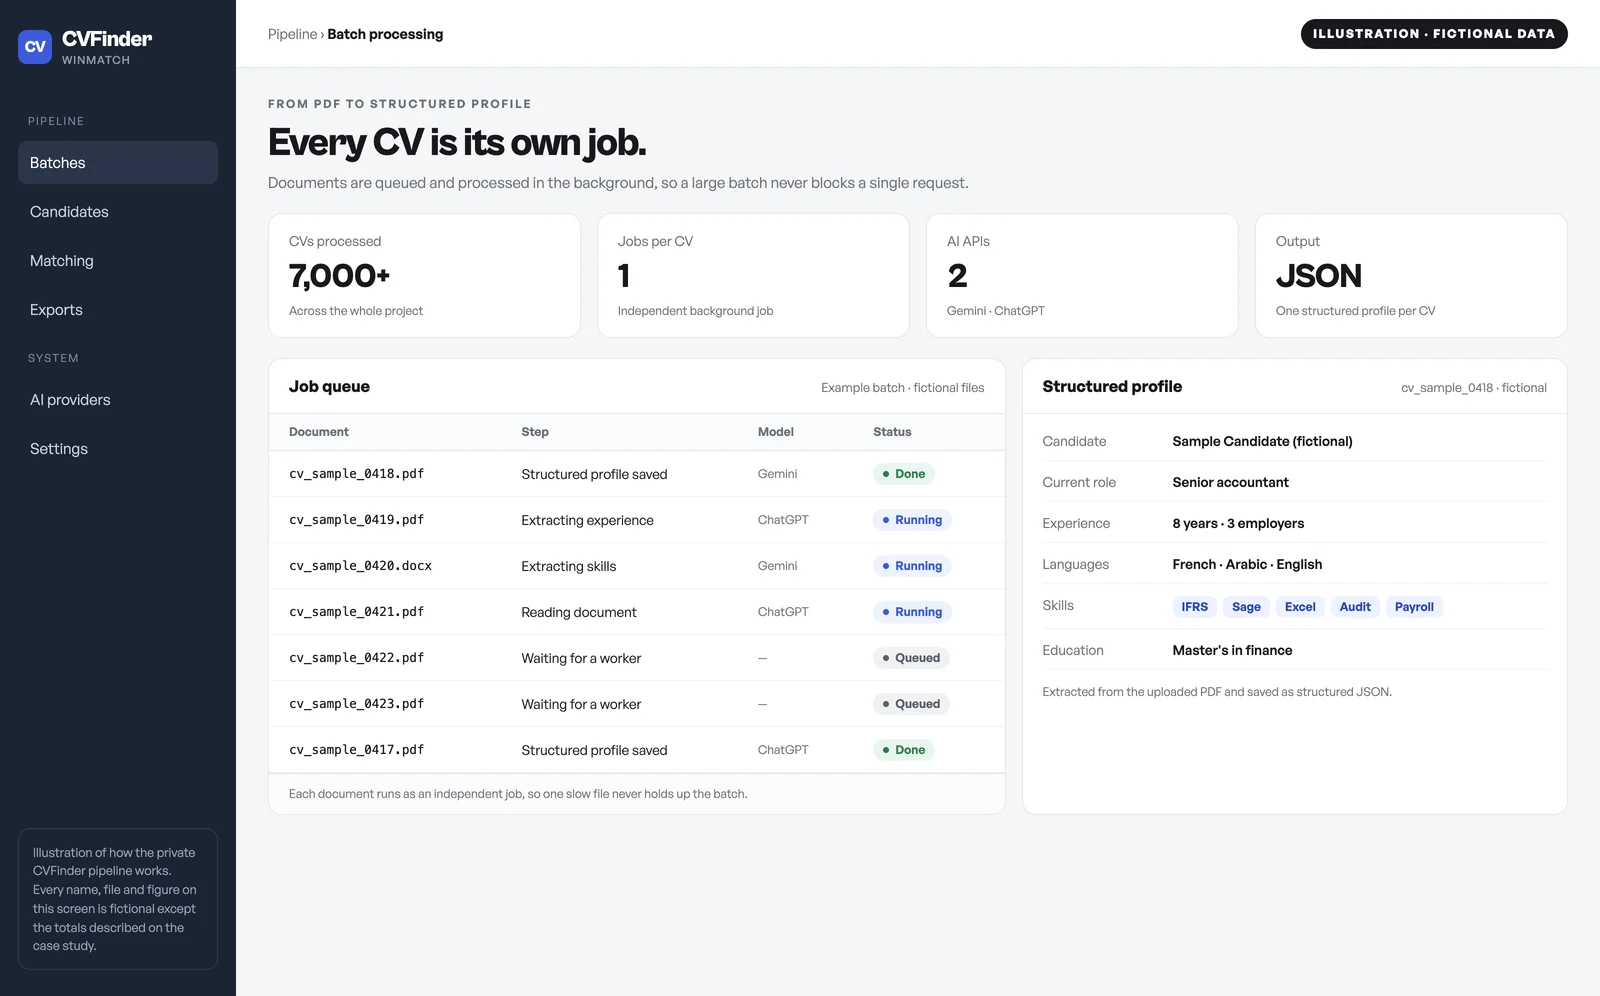The height and width of the screenshot is (996, 1600).
Task: Click Done status of cv_sample_0418.pdf
Action: [x=904, y=474]
